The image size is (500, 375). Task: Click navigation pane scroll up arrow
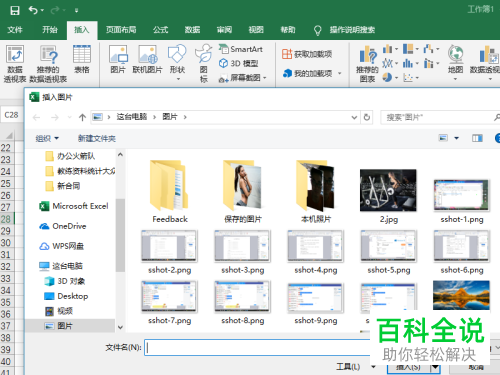[x=120, y=155]
